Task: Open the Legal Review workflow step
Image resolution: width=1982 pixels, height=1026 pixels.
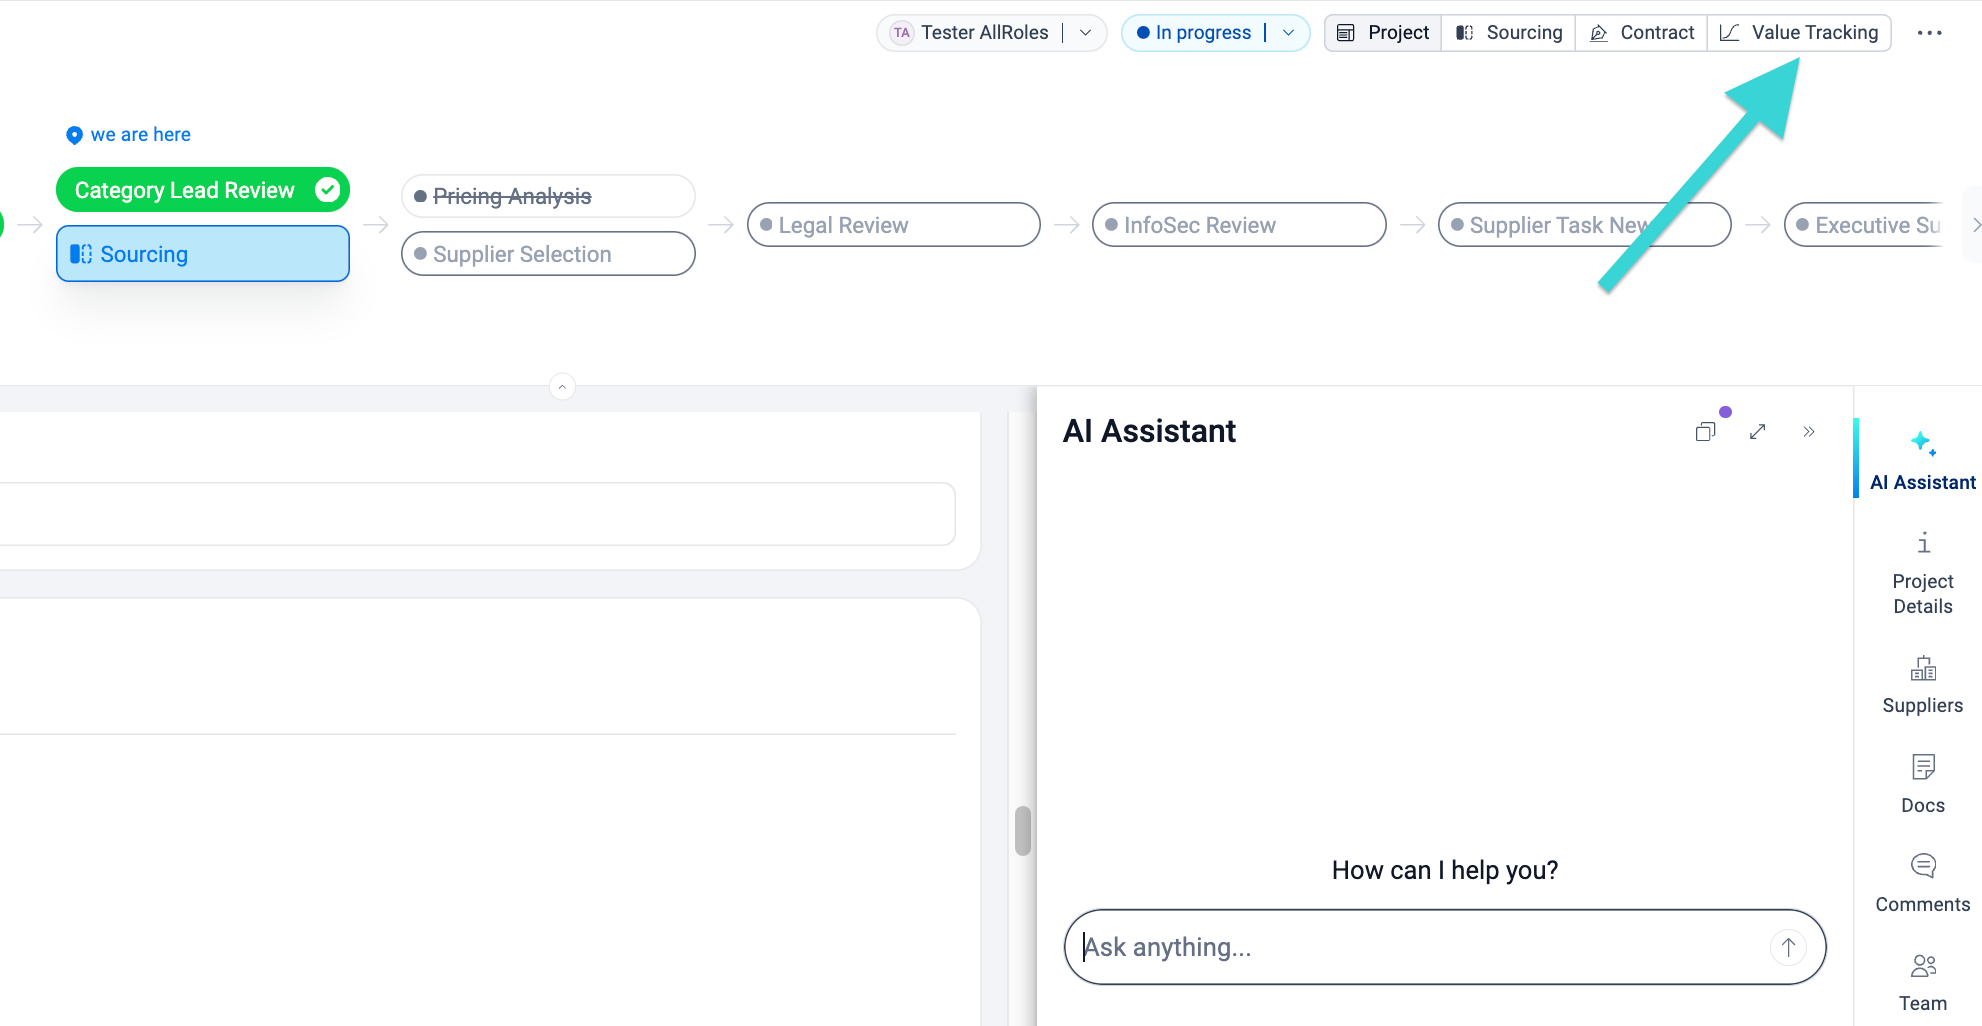Action: 892,225
